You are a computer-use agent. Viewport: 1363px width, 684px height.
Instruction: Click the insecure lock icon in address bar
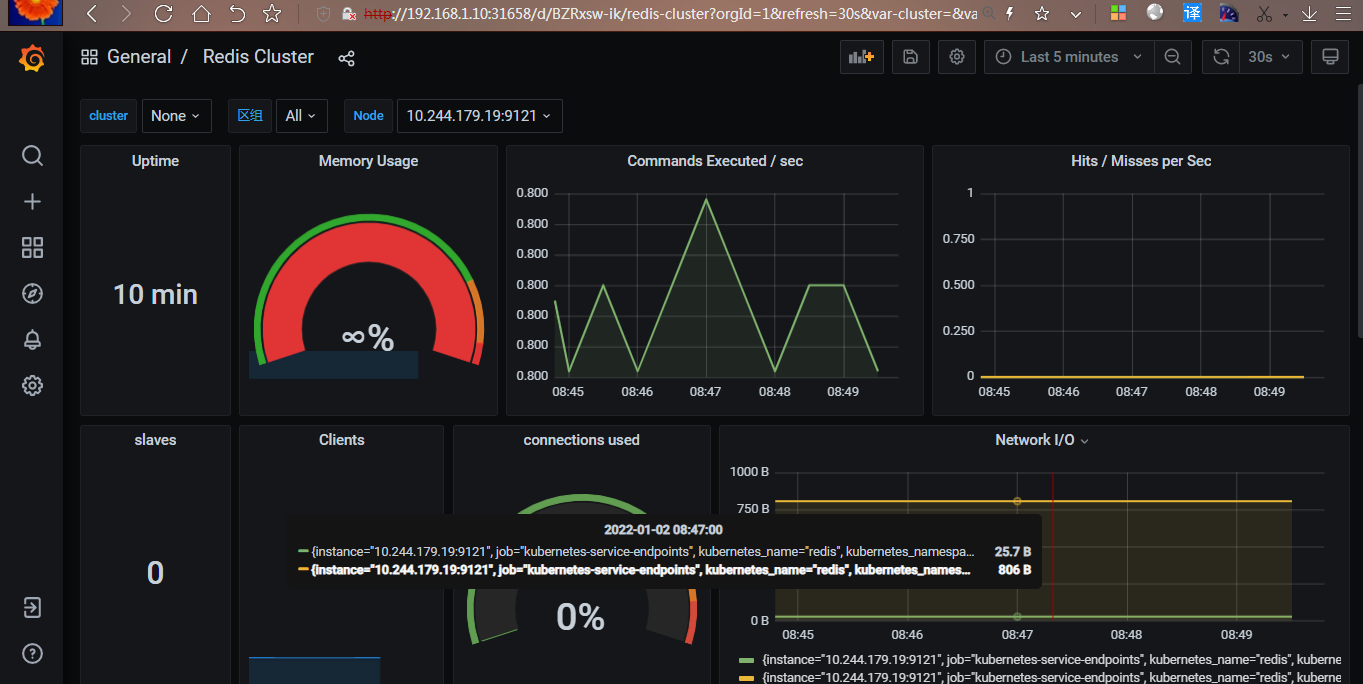click(x=349, y=14)
